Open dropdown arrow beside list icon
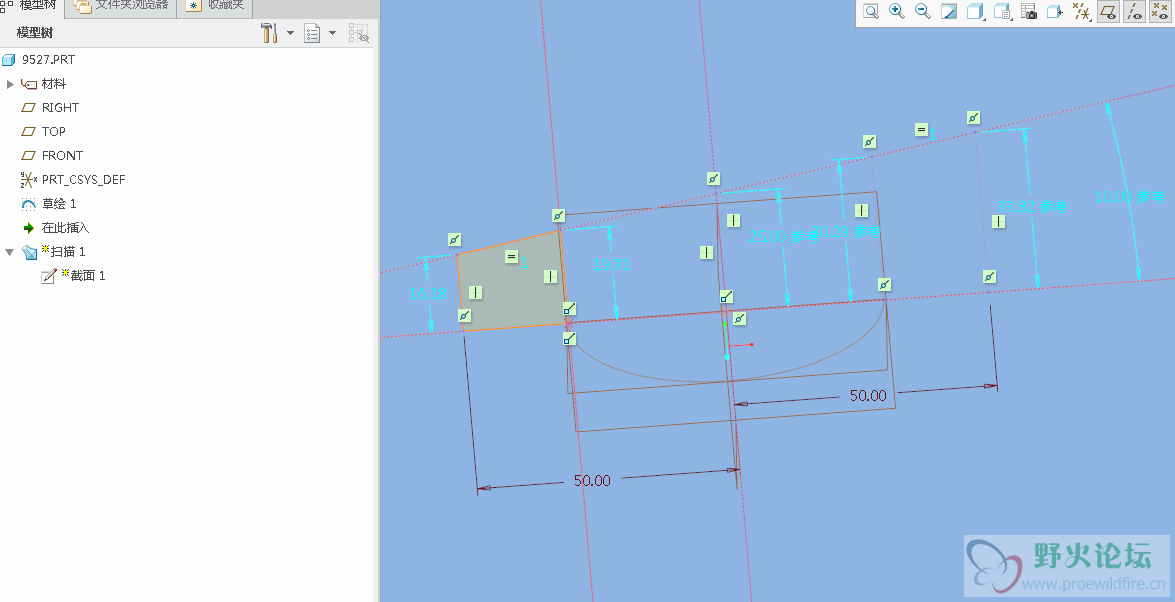The image size is (1175, 602). [x=332, y=33]
